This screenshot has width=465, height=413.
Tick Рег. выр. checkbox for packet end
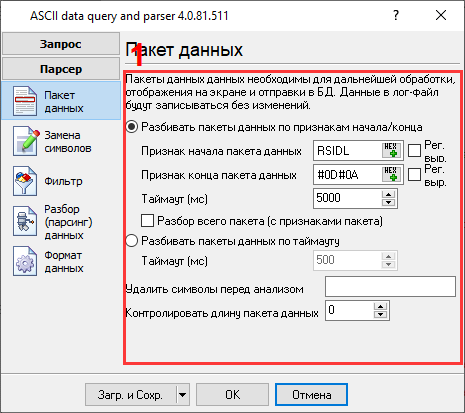[414, 174]
